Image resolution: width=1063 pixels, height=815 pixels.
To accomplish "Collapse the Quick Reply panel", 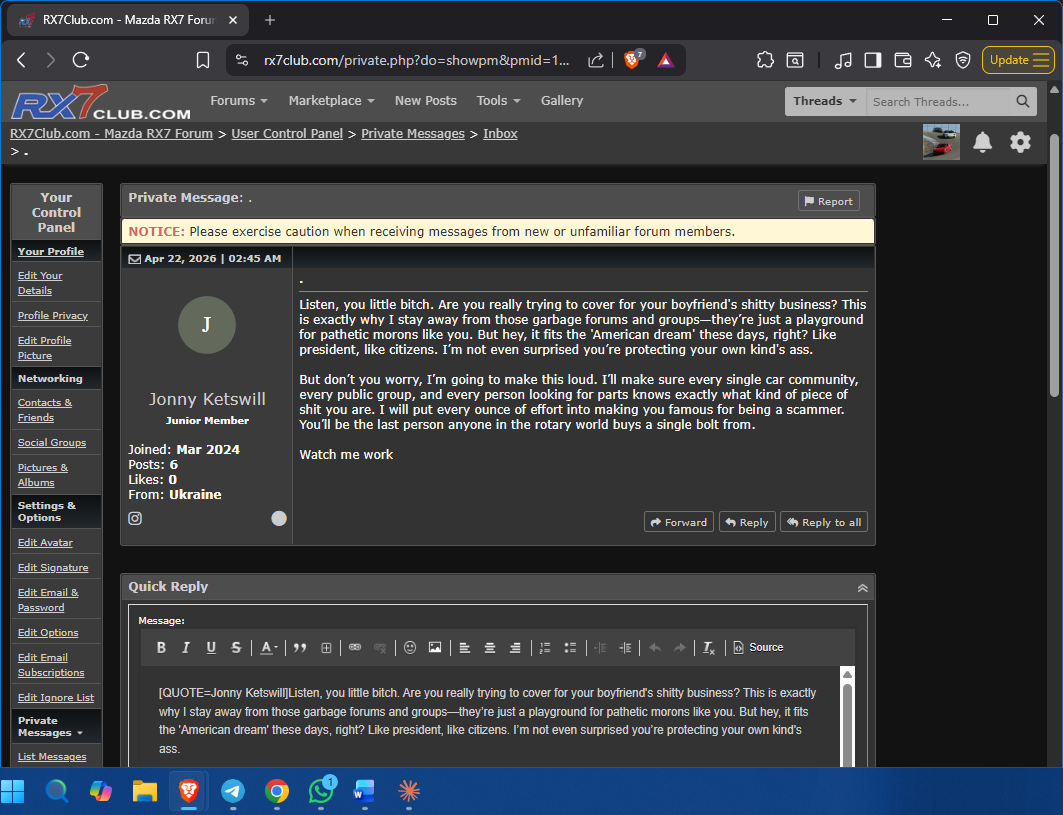I will point(862,588).
